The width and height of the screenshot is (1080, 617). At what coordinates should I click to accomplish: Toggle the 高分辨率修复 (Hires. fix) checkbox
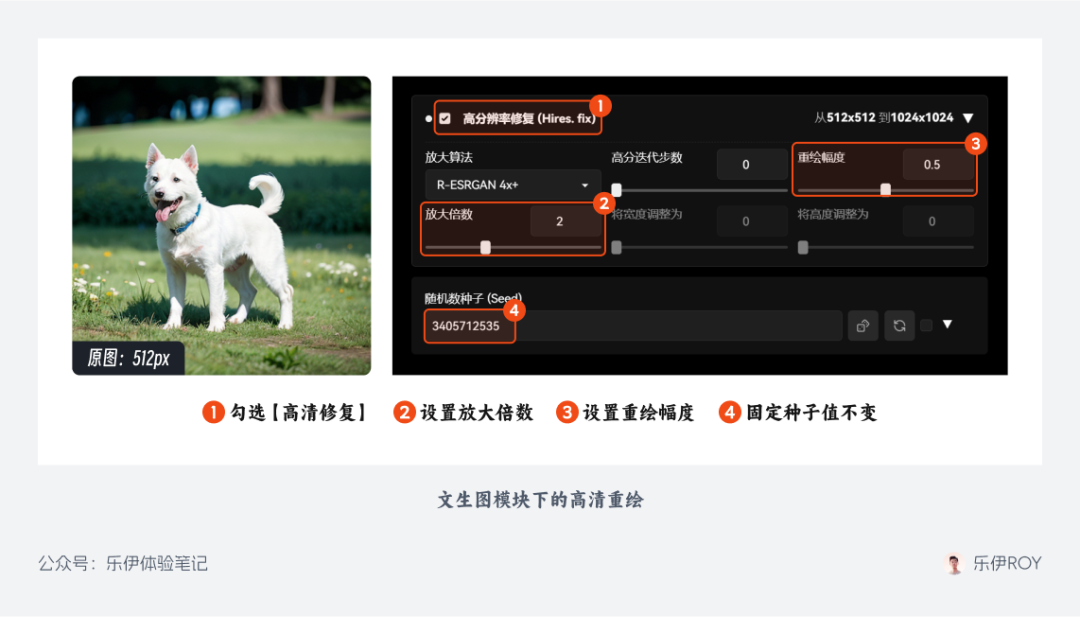[445, 118]
